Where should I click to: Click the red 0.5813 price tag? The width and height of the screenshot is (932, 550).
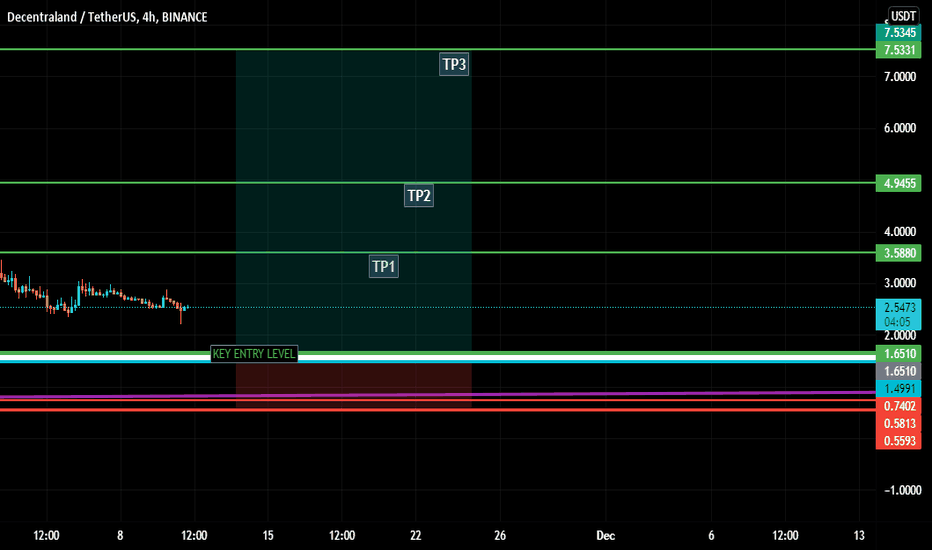899,423
